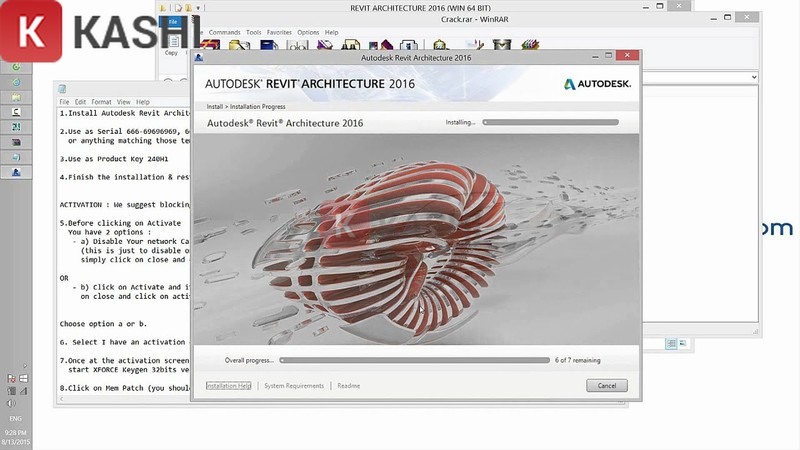Open the Commands menu in WinRAR

(x=224, y=32)
